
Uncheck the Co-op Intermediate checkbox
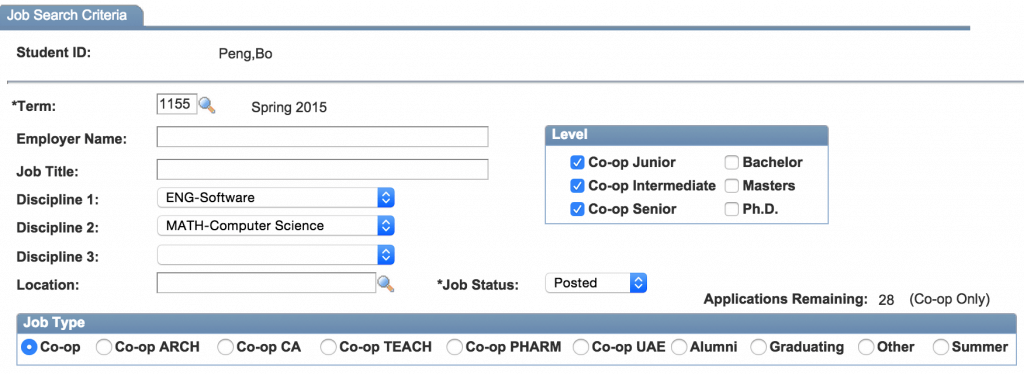pyautogui.click(x=577, y=186)
